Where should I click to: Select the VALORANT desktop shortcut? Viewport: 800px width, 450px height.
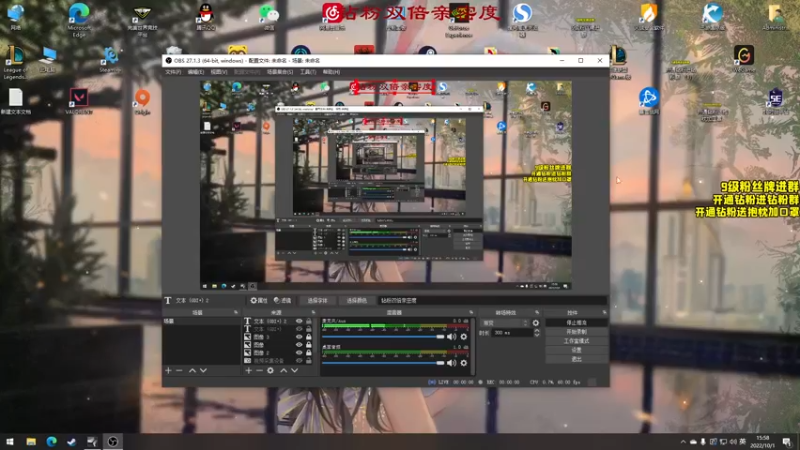point(79,101)
